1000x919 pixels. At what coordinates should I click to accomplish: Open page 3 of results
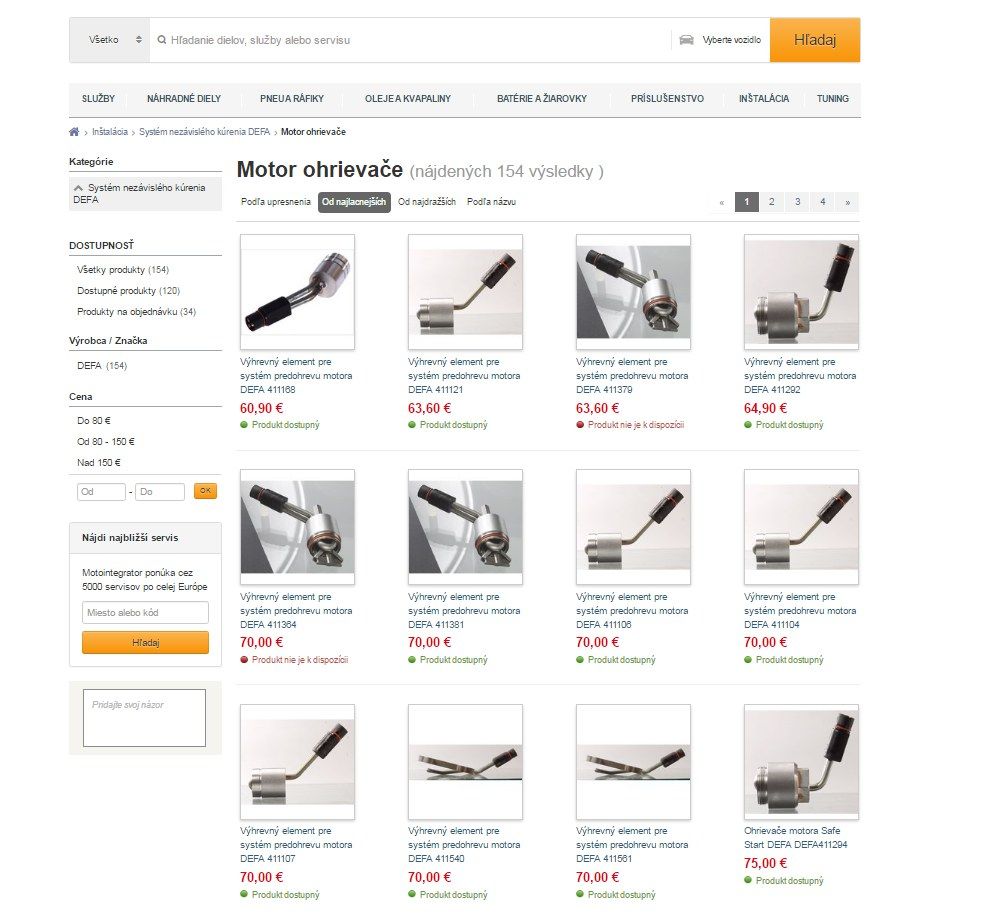tap(797, 202)
